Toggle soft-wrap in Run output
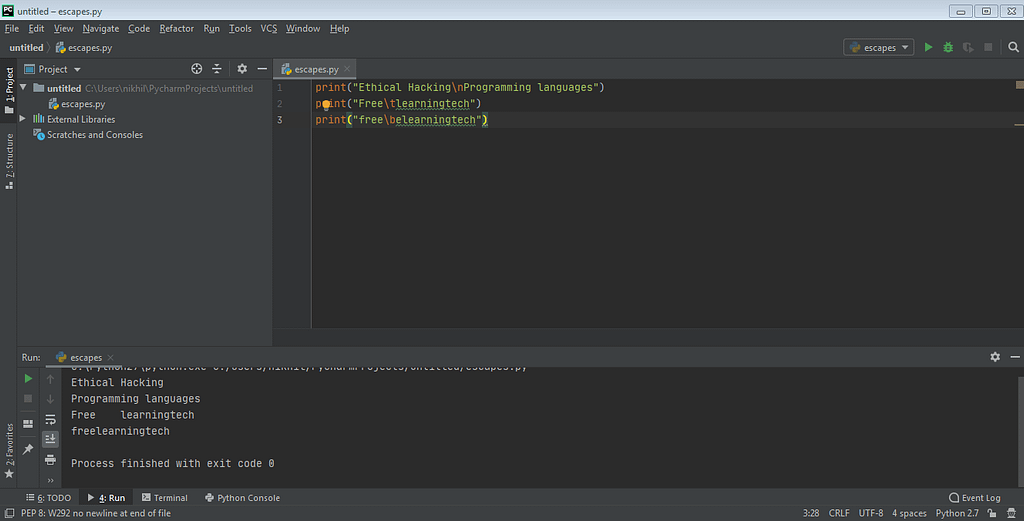1024x521 pixels. coord(50,419)
